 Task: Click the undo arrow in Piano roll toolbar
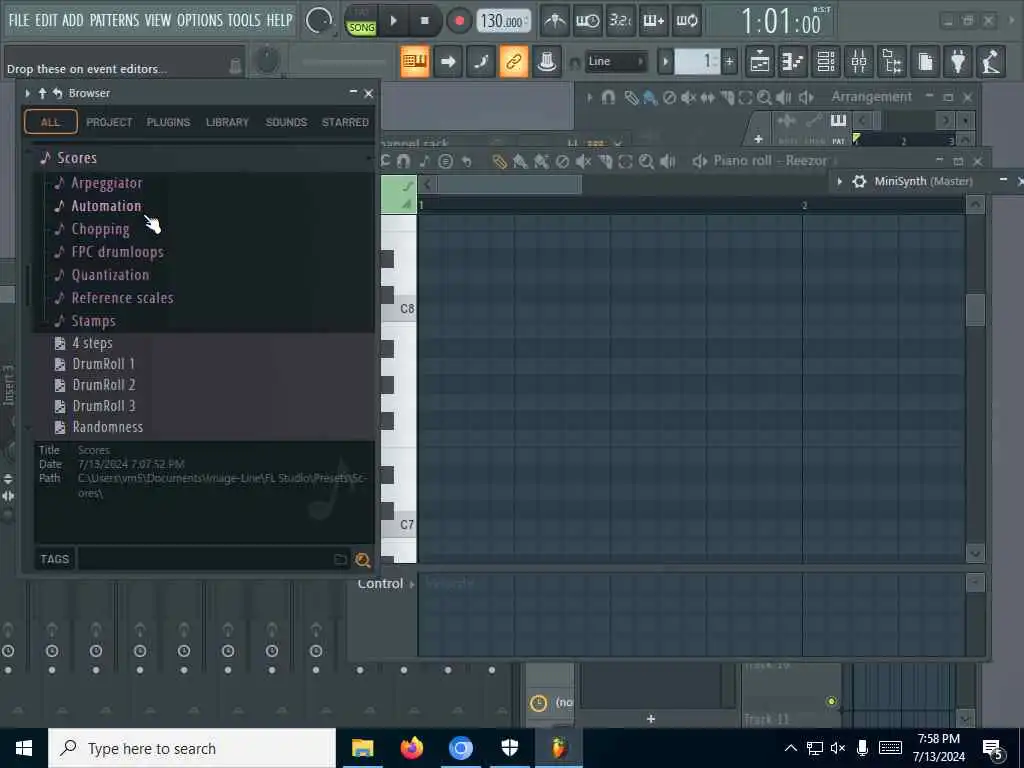[x=466, y=161]
